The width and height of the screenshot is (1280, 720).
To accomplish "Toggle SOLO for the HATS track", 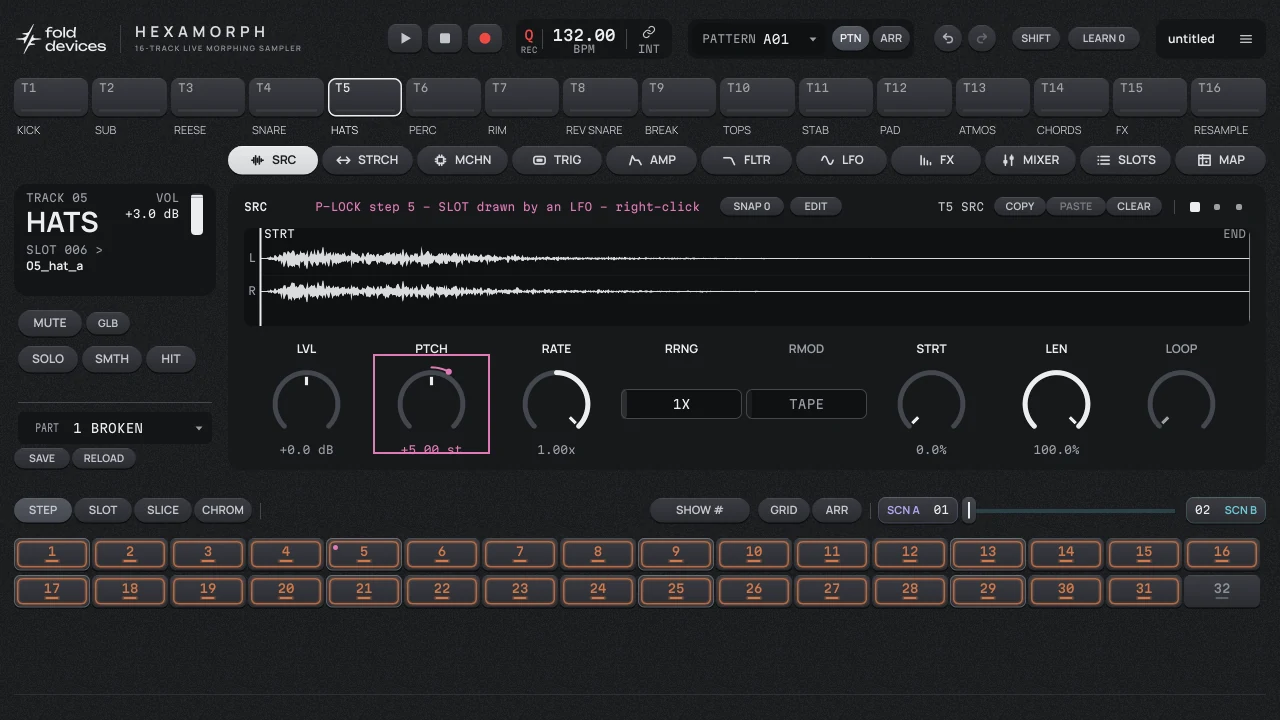I will tap(48, 359).
